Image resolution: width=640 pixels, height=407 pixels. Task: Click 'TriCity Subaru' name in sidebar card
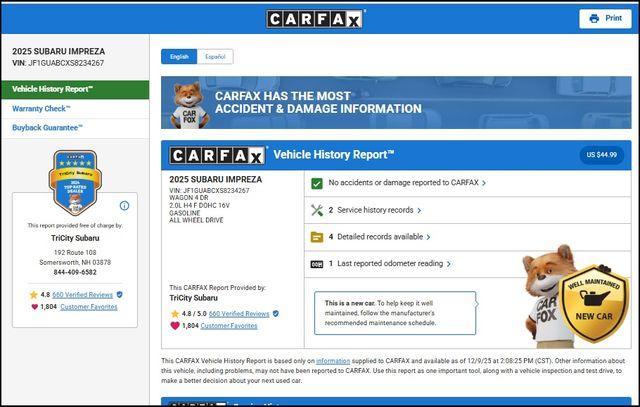75,238
